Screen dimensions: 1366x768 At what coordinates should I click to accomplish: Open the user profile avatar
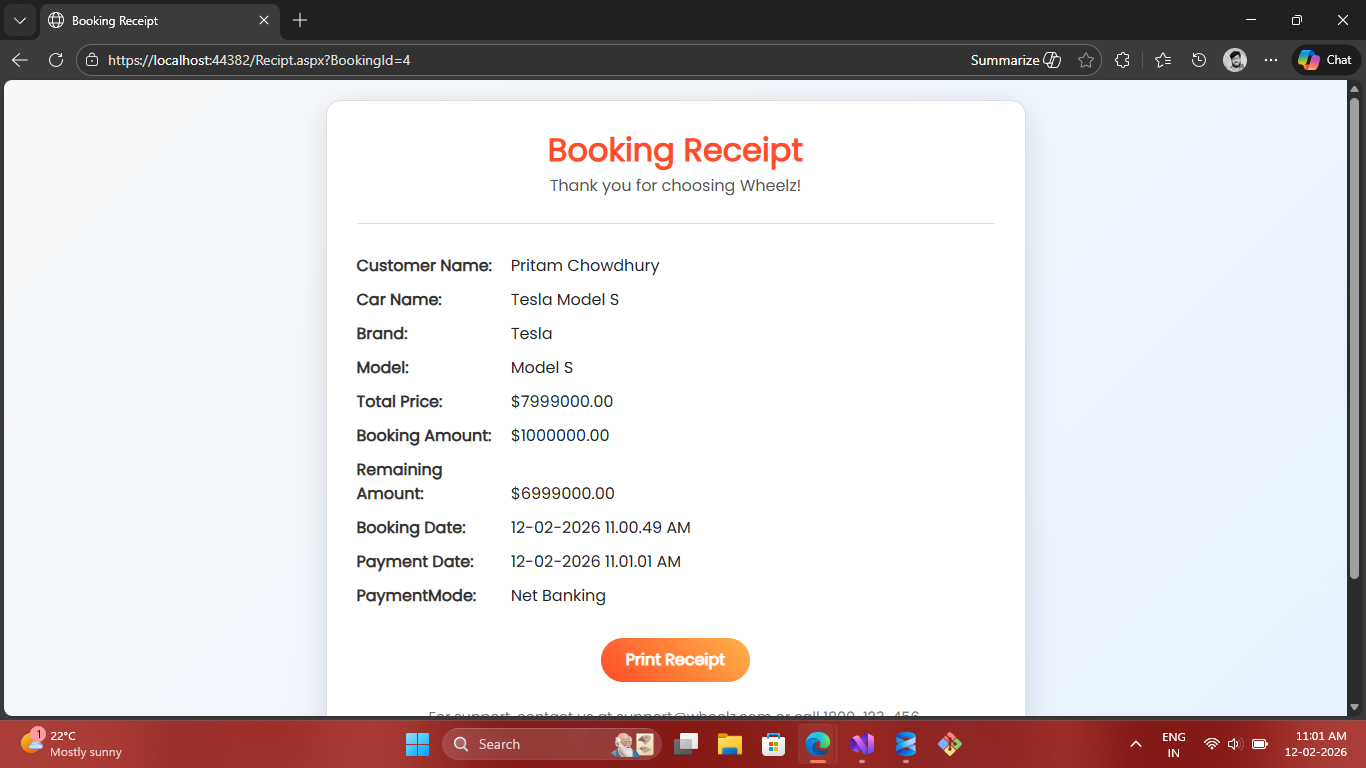click(1235, 60)
